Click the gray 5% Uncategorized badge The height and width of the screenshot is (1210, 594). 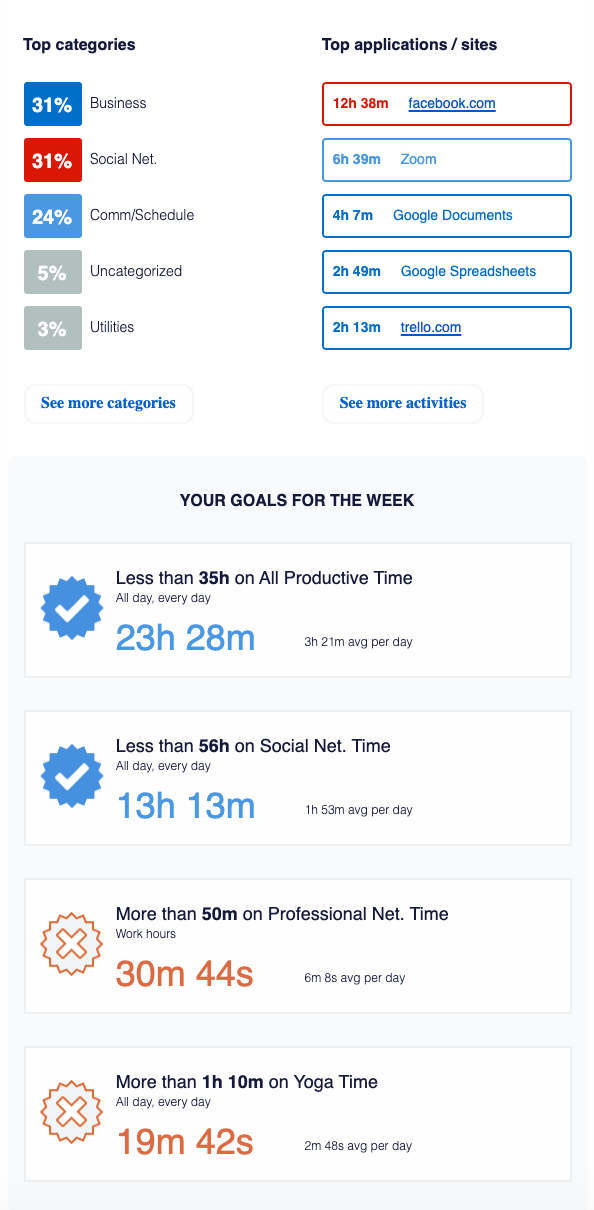pos(53,272)
